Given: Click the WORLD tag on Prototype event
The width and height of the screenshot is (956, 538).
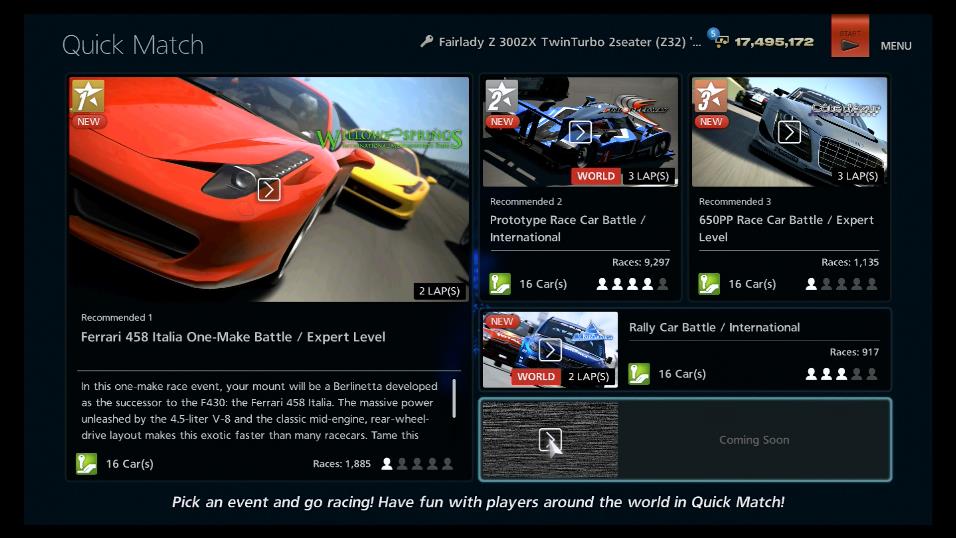Looking at the screenshot, I should 596,176.
